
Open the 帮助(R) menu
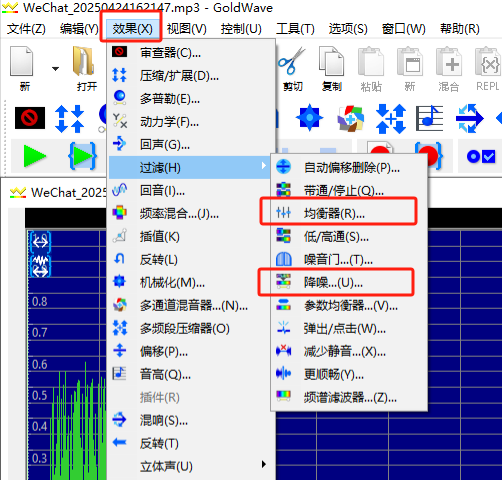point(460,29)
